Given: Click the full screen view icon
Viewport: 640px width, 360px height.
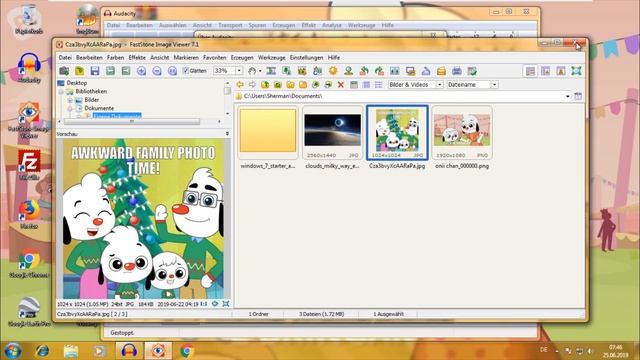Looking at the screenshot, I should click(x=576, y=71).
